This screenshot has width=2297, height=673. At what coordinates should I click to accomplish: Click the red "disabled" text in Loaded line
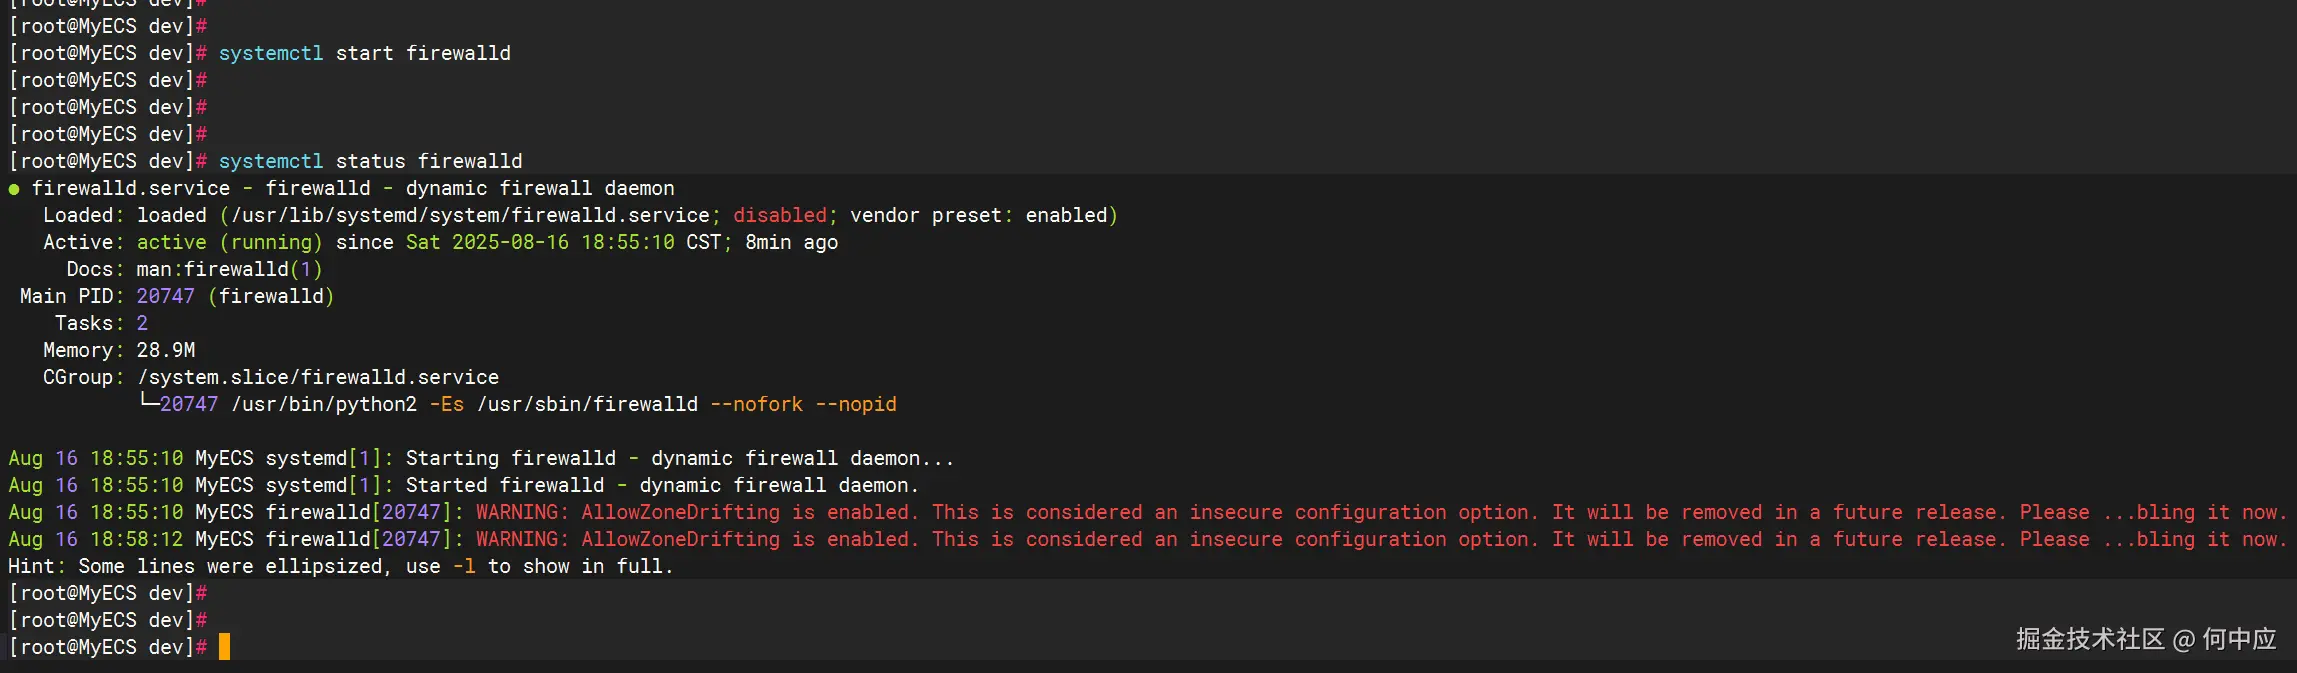click(780, 215)
